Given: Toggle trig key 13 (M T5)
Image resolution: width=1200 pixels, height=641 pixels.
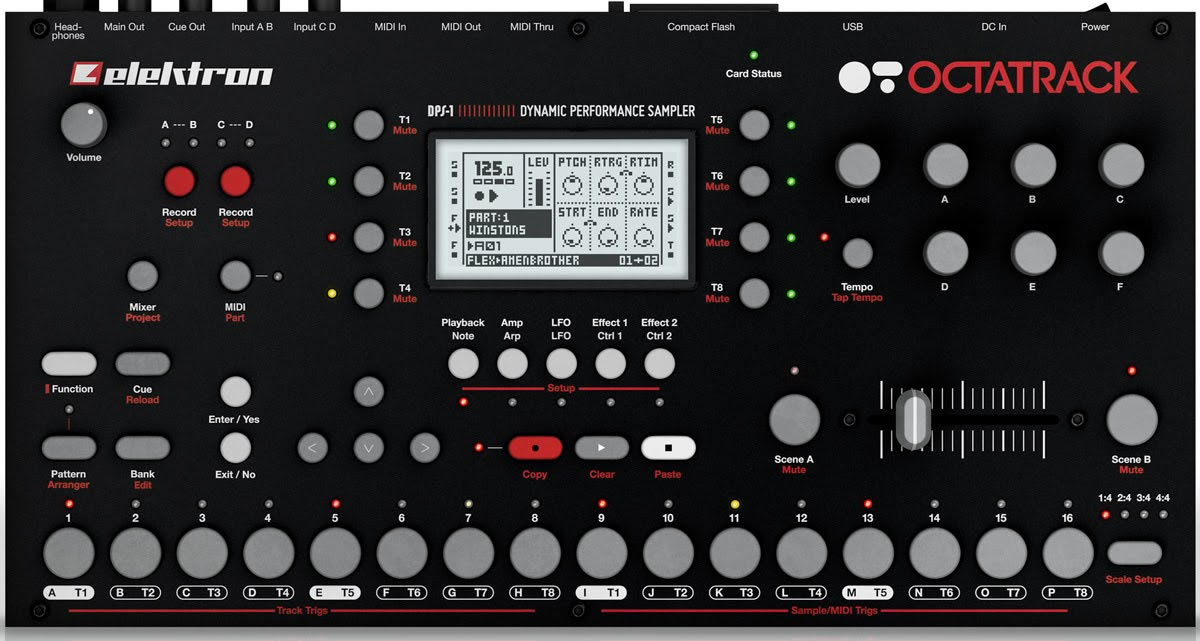Looking at the screenshot, I should [868, 553].
